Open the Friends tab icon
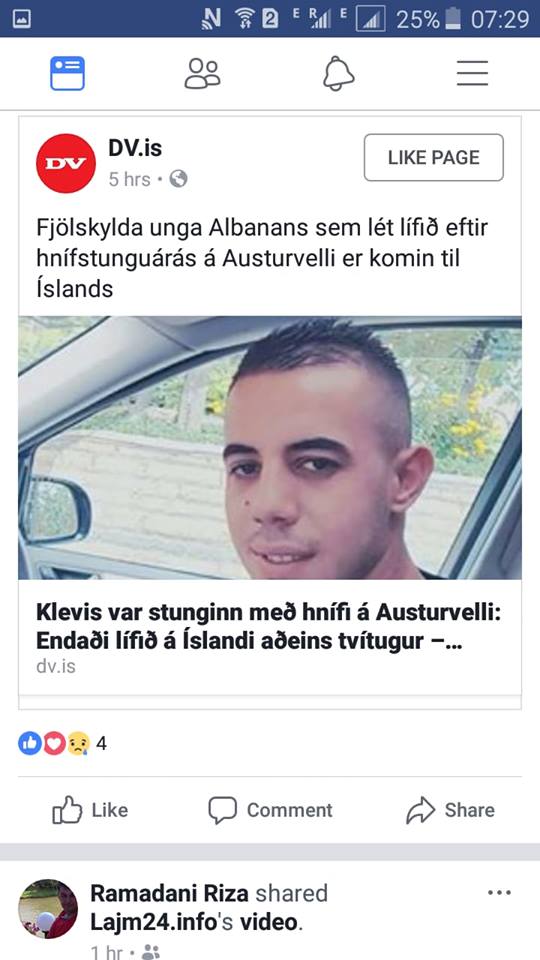540x960 pixels. pos(203,73)
